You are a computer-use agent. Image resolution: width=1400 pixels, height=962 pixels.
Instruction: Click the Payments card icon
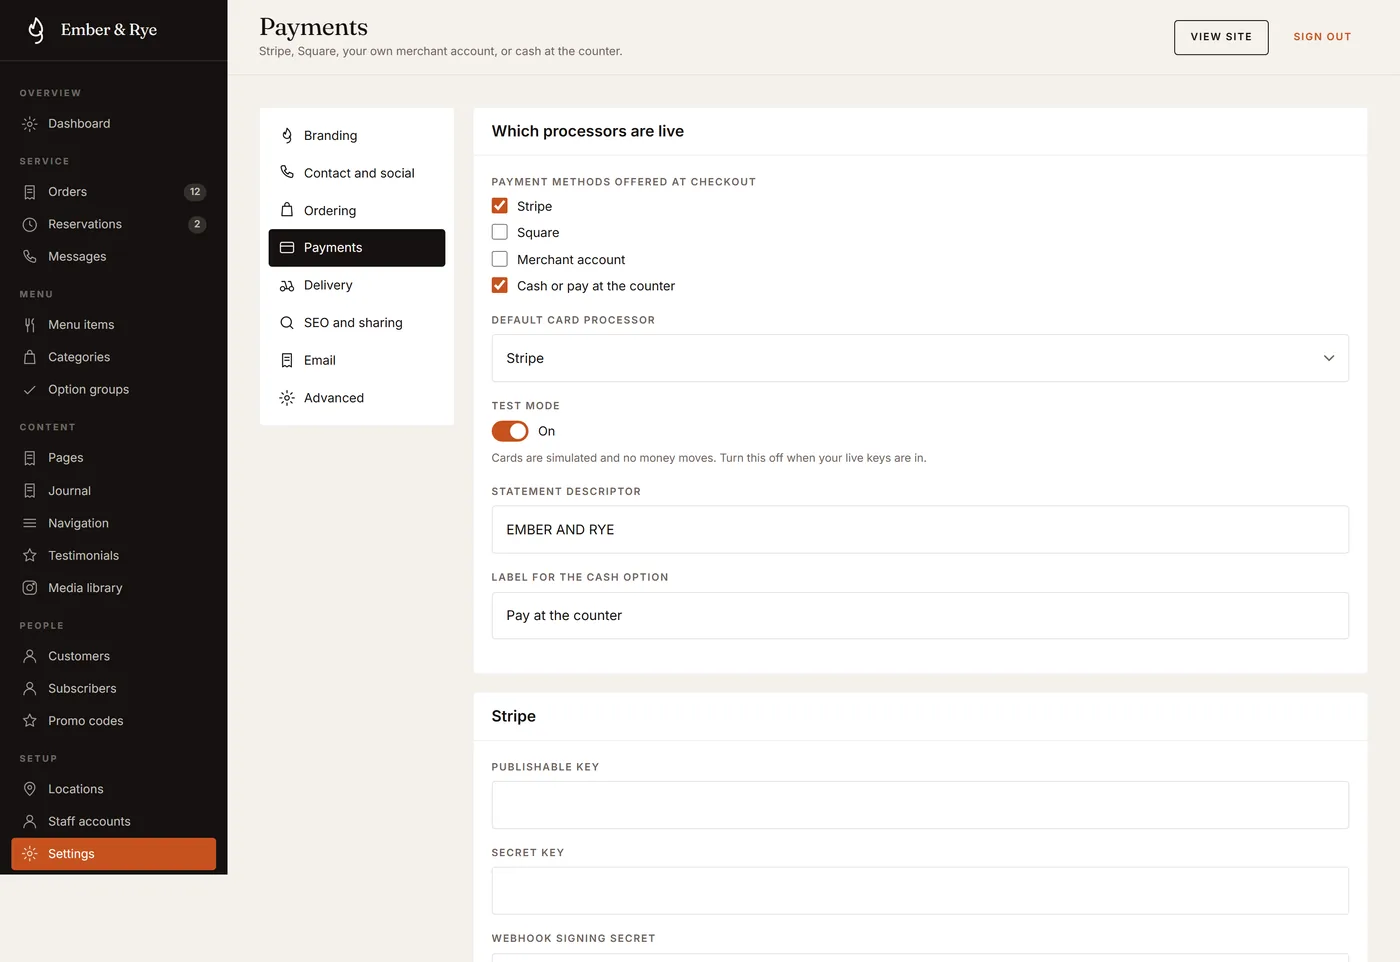coord(287,248)
